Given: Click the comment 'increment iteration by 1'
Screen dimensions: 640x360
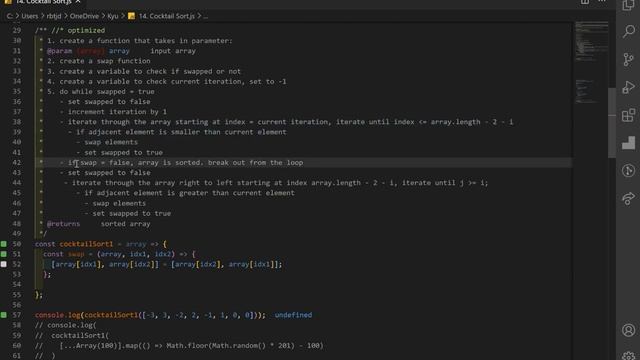Looking at the screenshot, I should pyautogui.click(x=117, y=111).
